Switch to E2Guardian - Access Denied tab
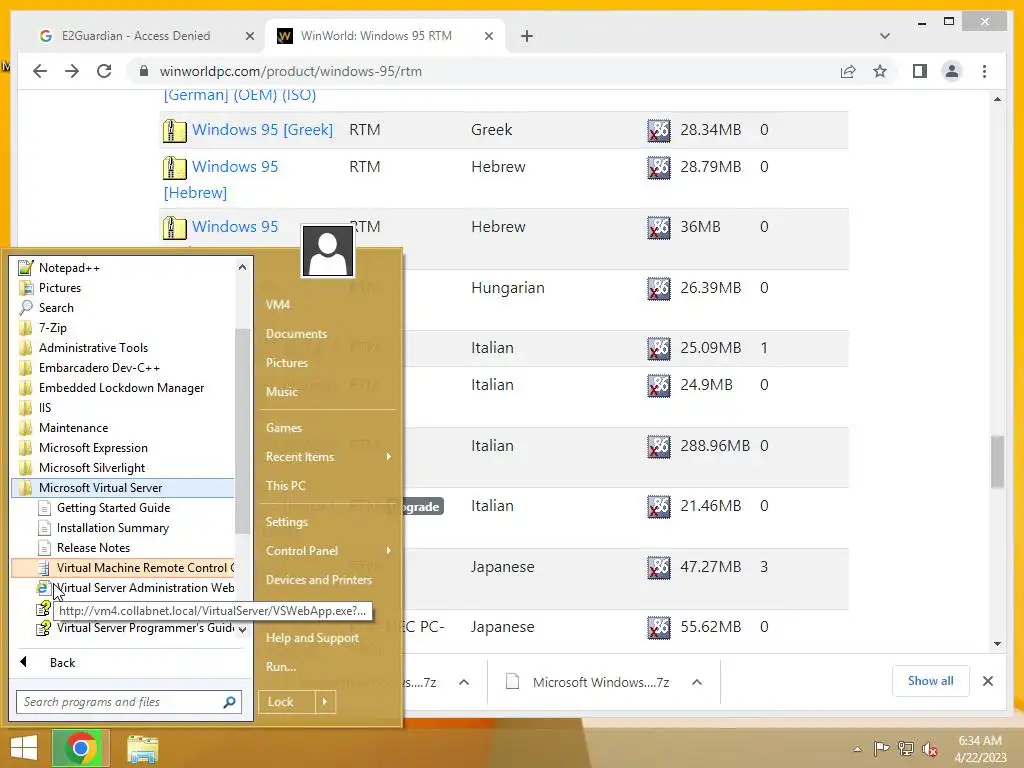Viewport: 1024px width, 768px height. pyautogui.click(x=136, y=36)
